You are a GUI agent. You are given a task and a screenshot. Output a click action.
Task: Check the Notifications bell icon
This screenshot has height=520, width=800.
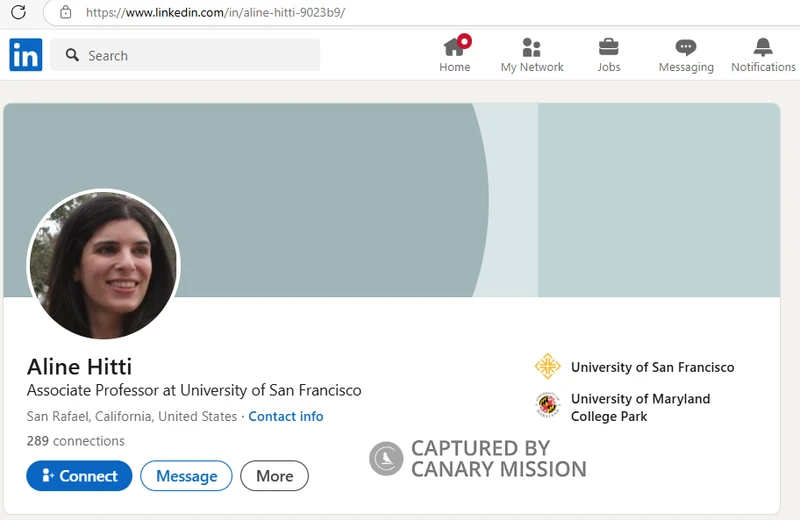click(x=763, y=47)
